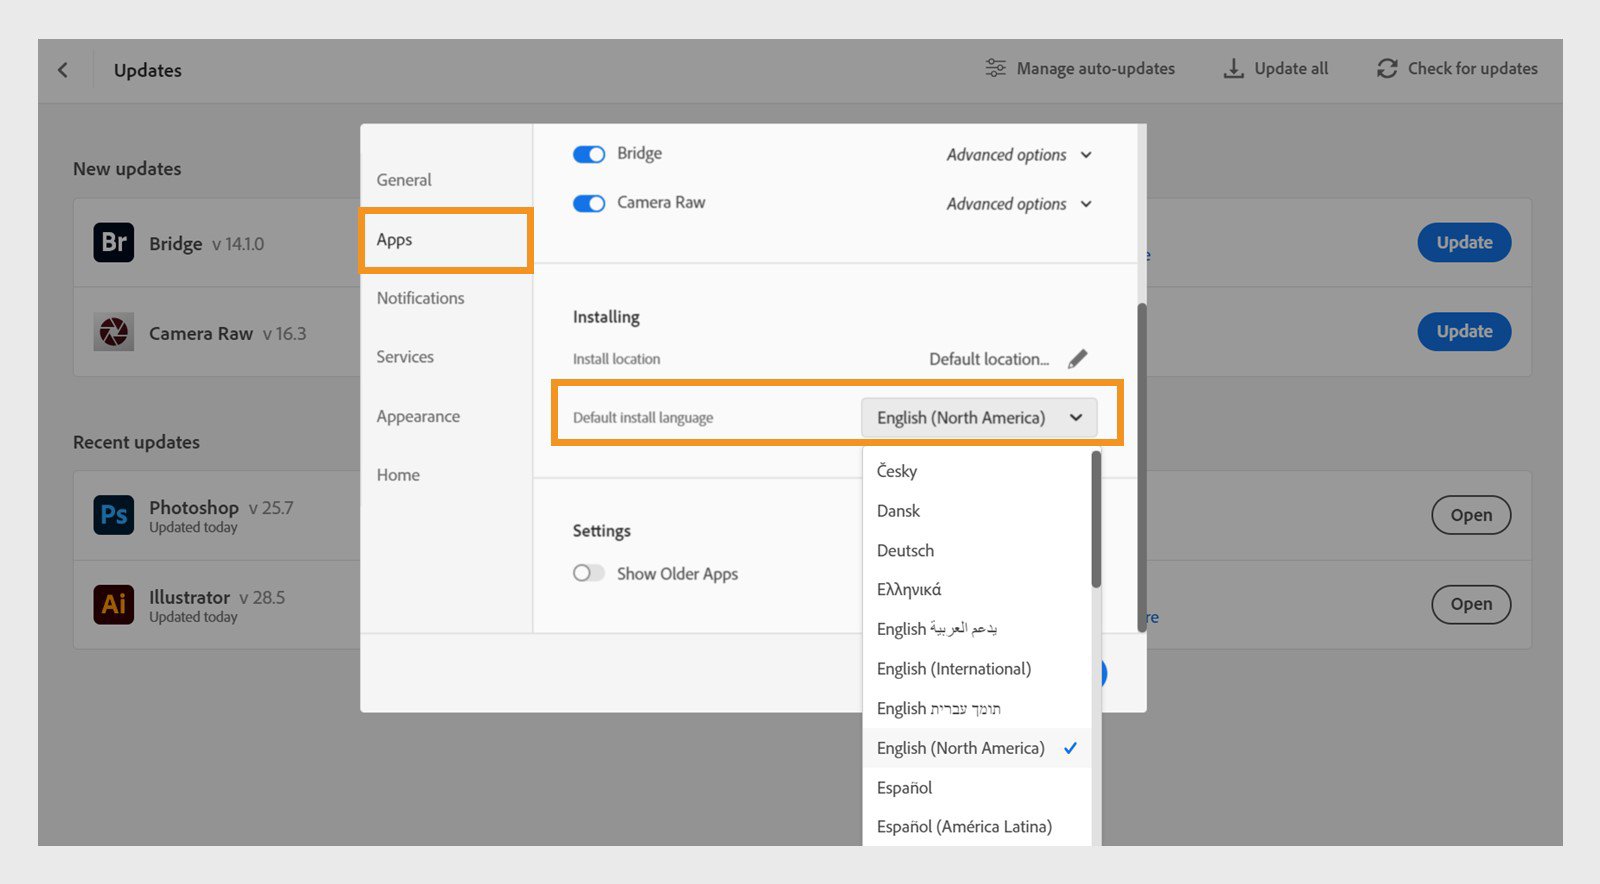Click the Check for updates refresh icon

tap(1387, 68)
